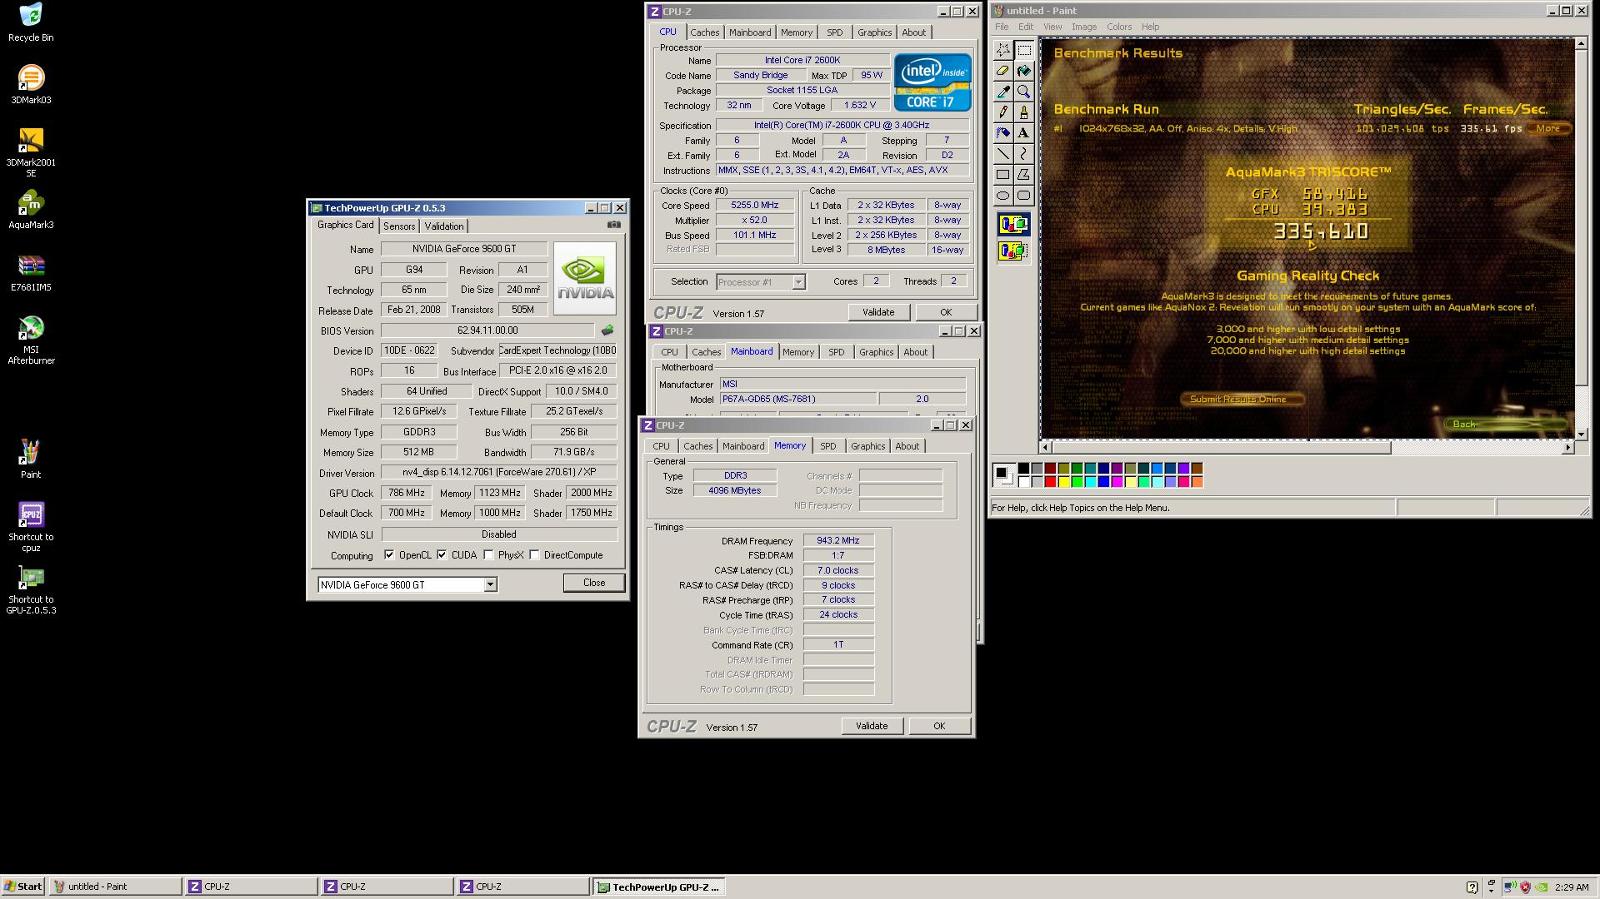Click GPU-Z screenshot camera icon
Screen dimensions: 1600x899
point(614,225)
